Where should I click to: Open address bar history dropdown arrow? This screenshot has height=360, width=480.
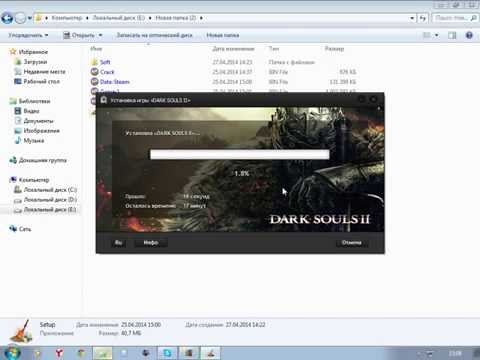point(412,18)
